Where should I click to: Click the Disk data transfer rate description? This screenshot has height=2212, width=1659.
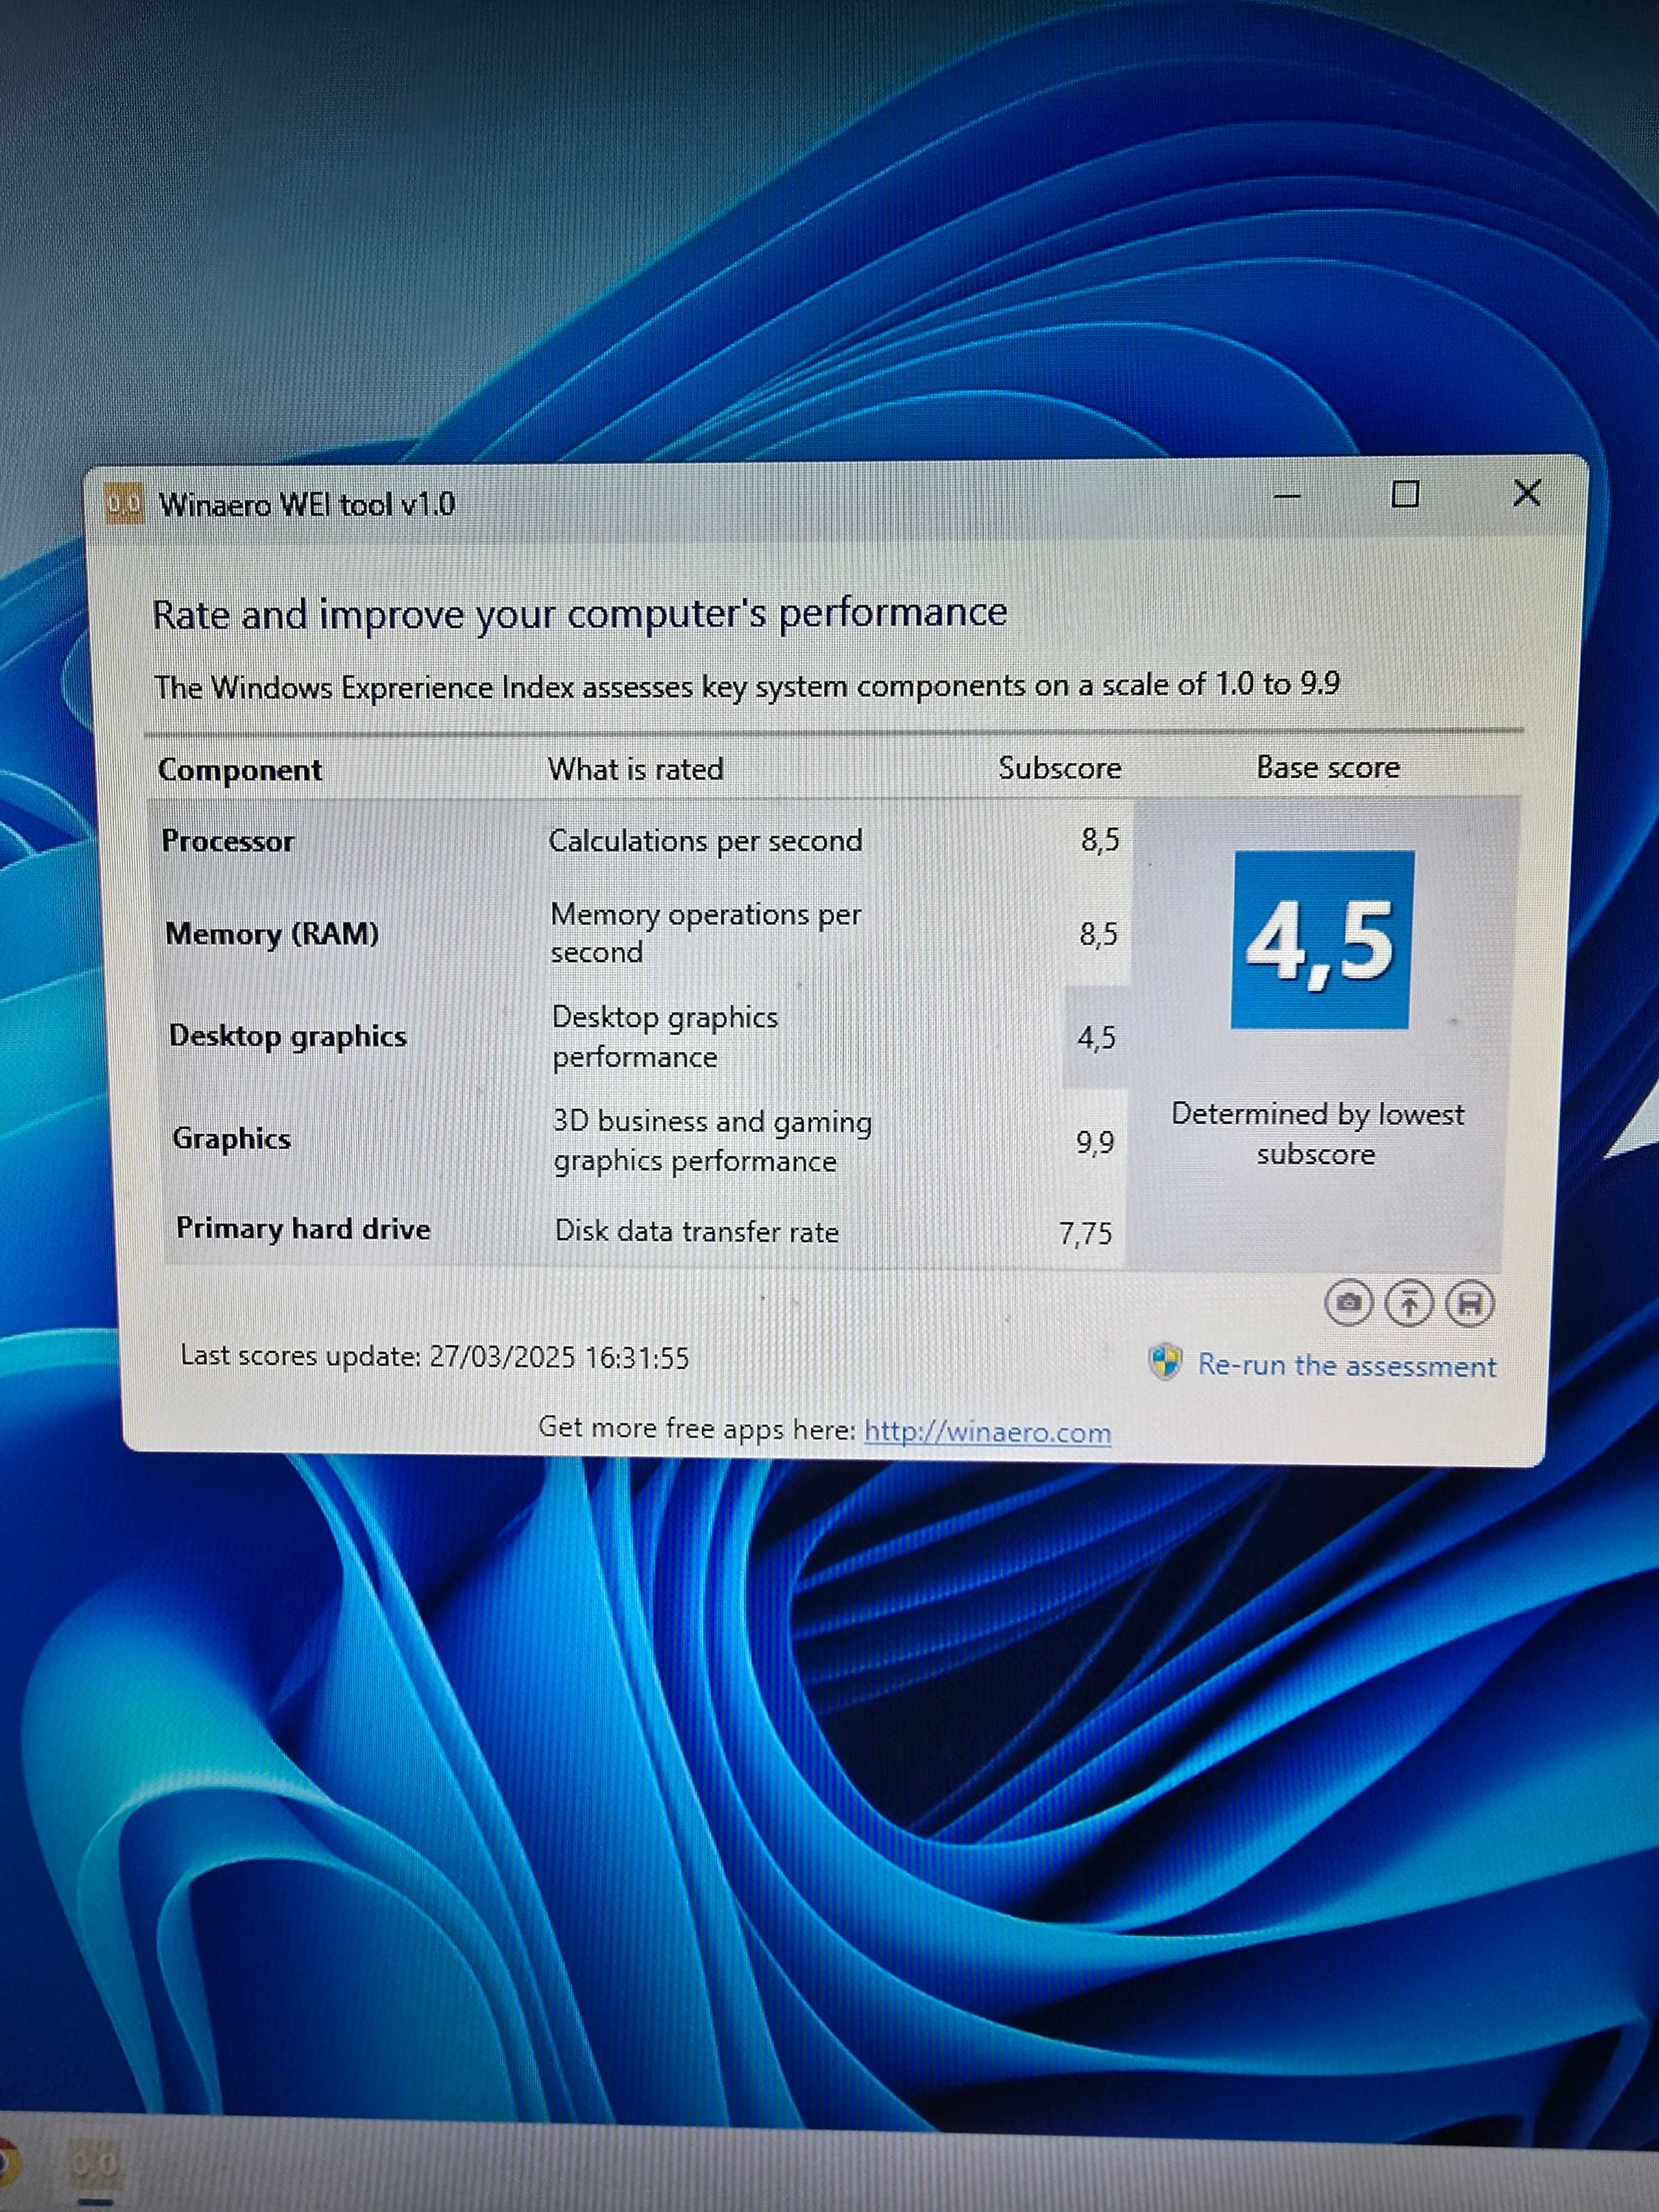(697, 1231)
